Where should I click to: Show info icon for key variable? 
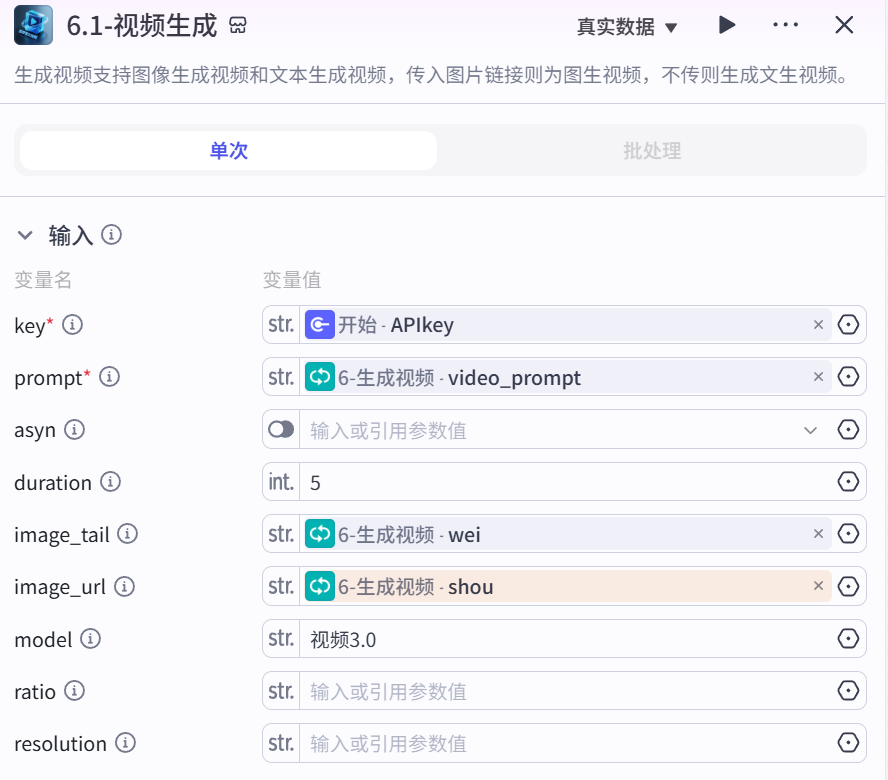click(72, 325)
